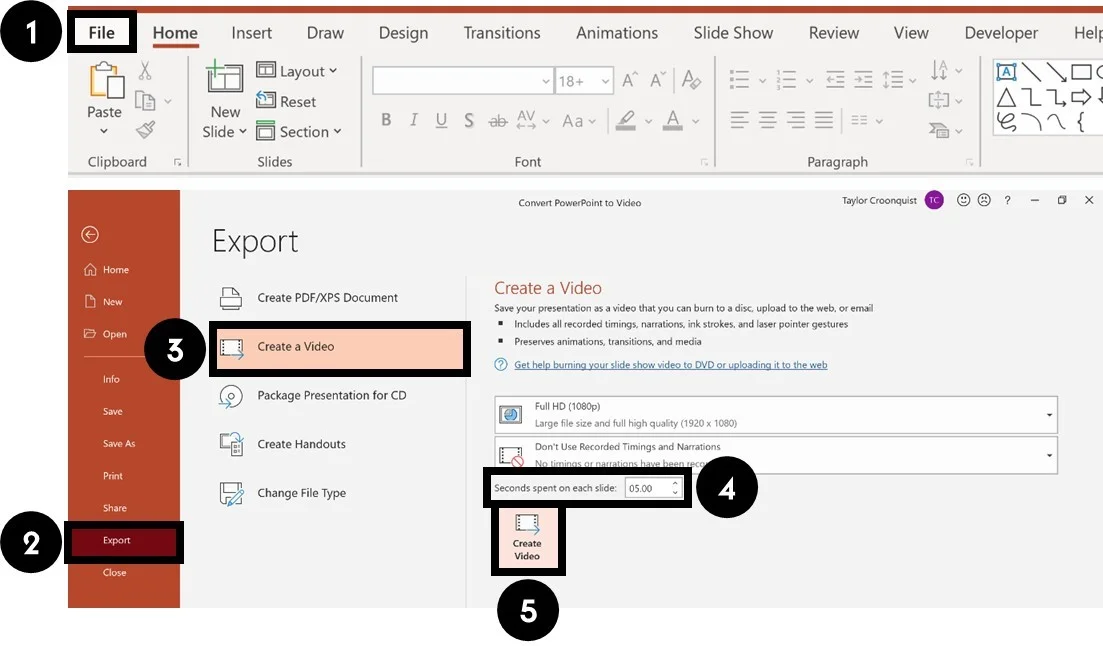The height and width of the screenshot is (646, 1103).
Task: Switch to the Insert ribbon tab
Action: point(251,33)
